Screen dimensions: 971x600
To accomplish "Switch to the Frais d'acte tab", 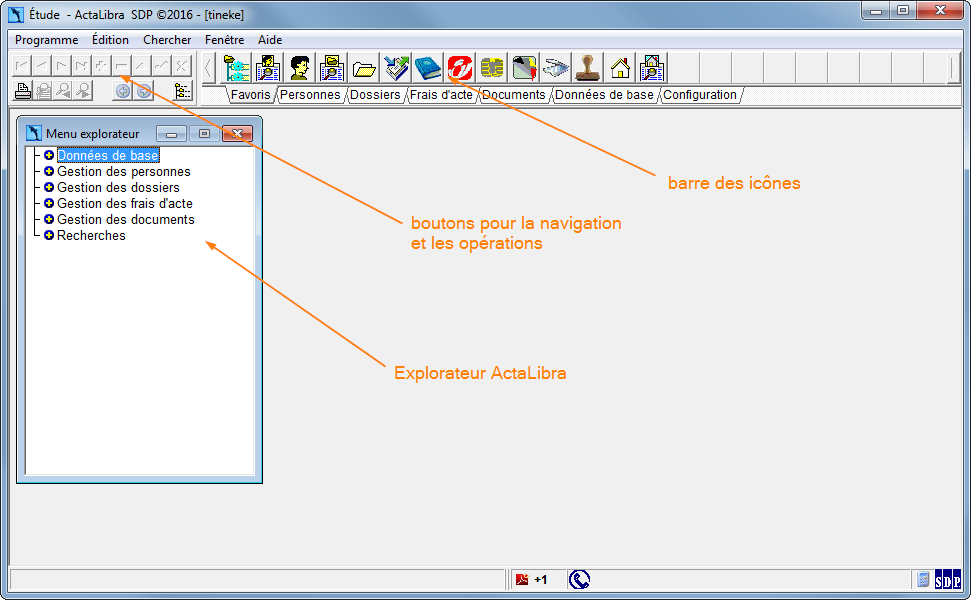I will coord(441,95).
